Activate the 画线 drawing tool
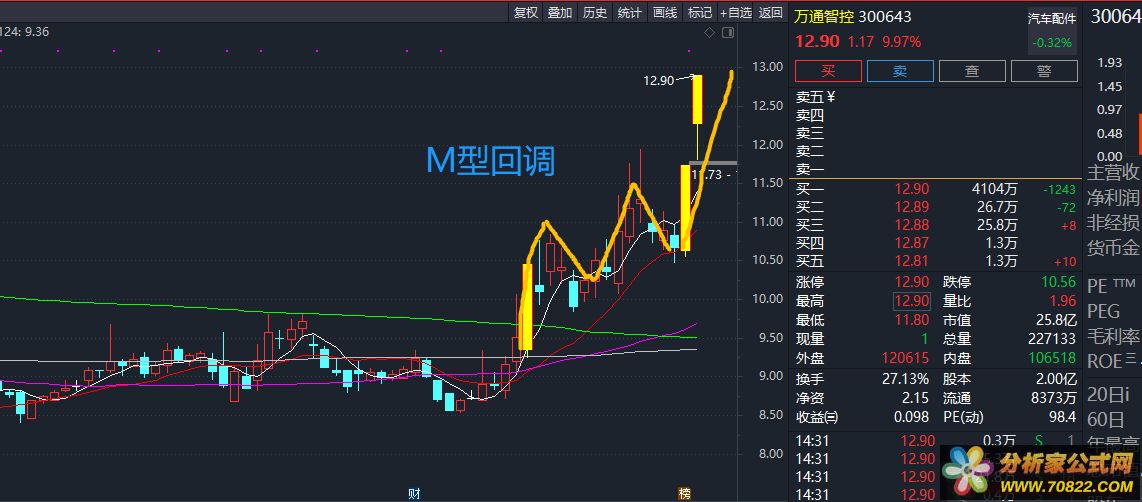 (x=665, y=12)
